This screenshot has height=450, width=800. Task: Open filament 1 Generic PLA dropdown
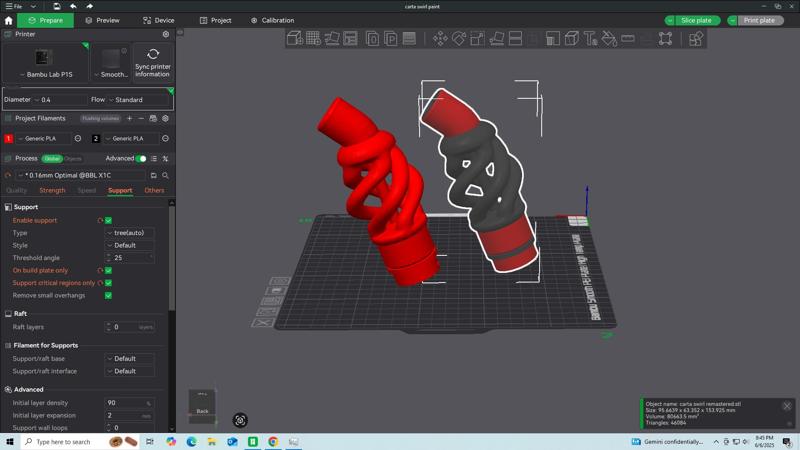(44, 138)
